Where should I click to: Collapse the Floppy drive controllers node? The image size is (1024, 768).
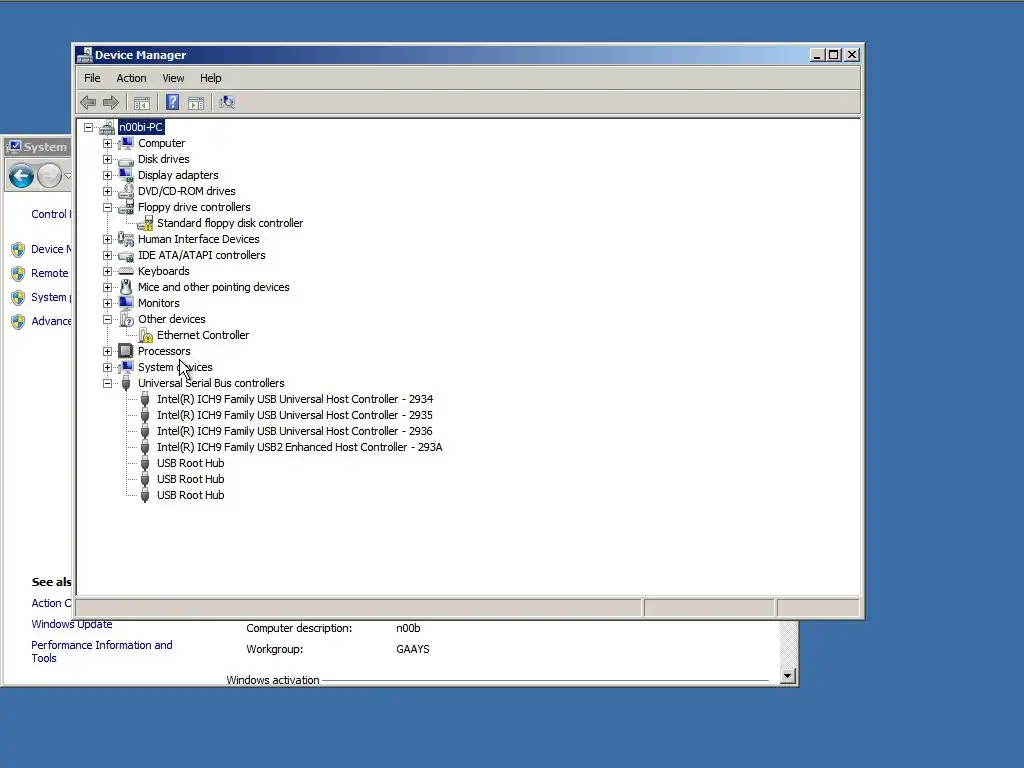point(107,207)
